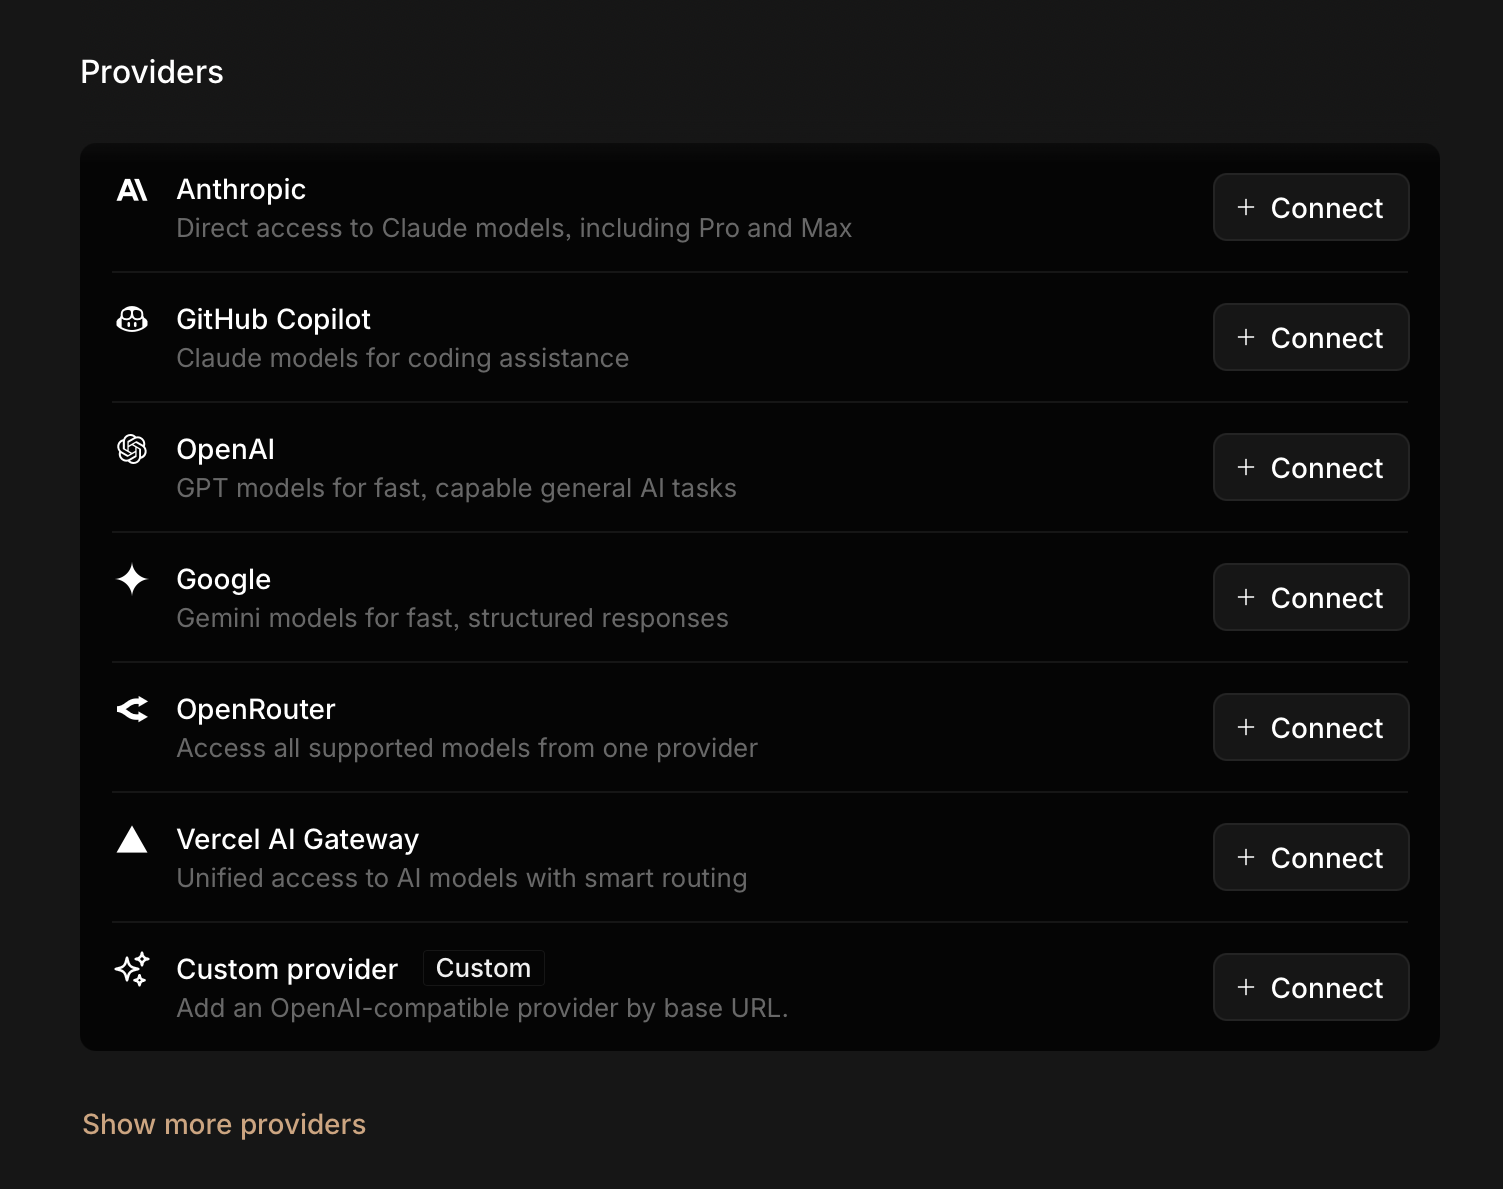The height and width of the screenshot is (1189, 1503).
Task: Select the Custom provider name text
Action: point(287,969)
